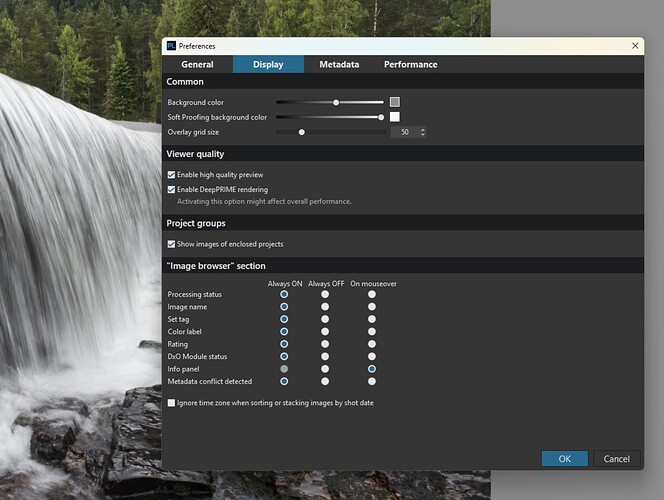Set Processing status to Always OFF

(x=325, y=295)
